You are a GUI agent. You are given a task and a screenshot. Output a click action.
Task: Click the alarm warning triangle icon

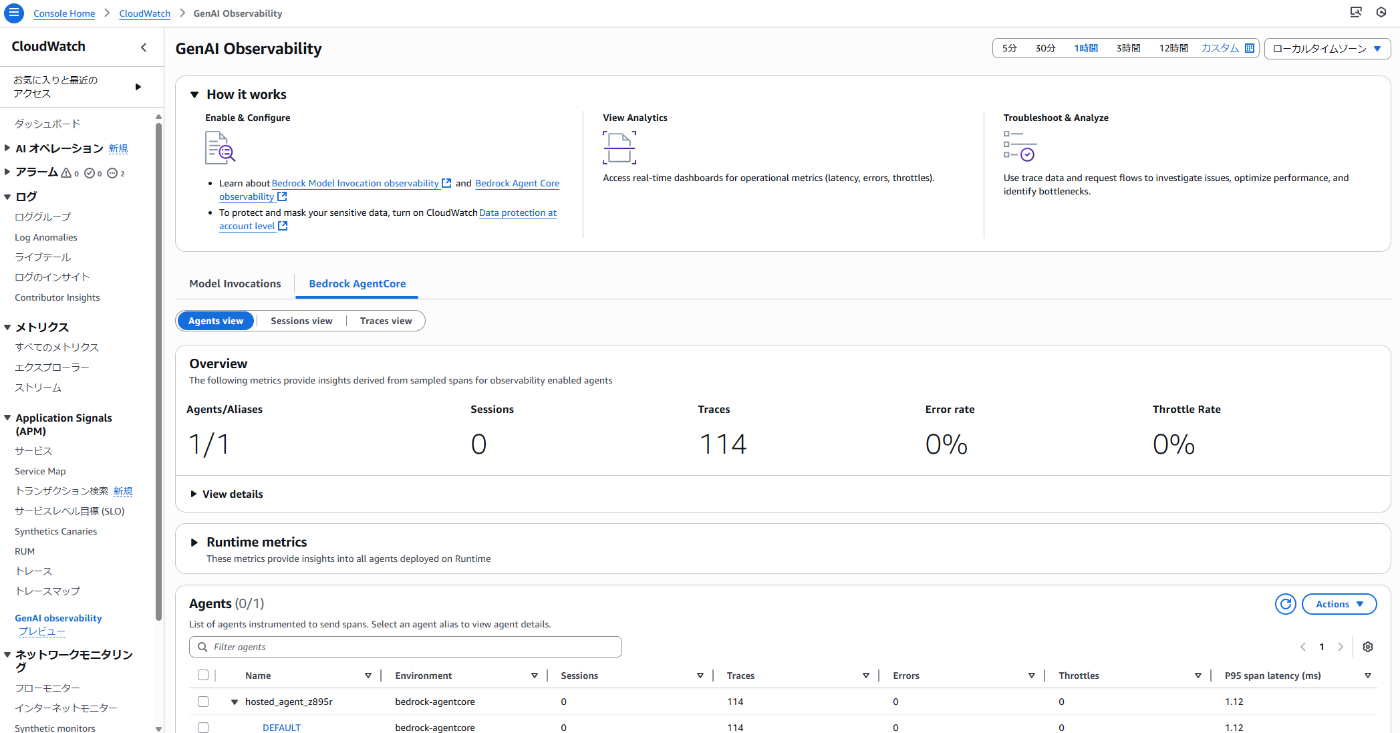[67, 173]
